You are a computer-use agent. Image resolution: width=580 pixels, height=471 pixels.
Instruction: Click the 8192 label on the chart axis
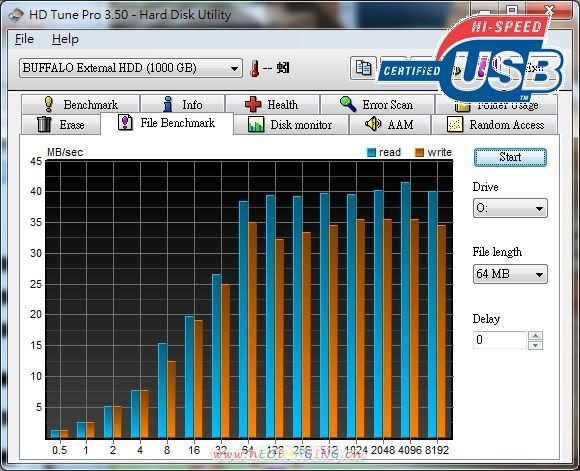(x=437, y=450)
